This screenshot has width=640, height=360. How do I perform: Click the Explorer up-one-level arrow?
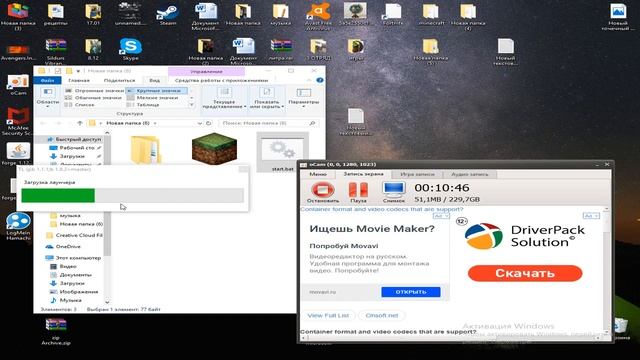(x=80, y=123)
